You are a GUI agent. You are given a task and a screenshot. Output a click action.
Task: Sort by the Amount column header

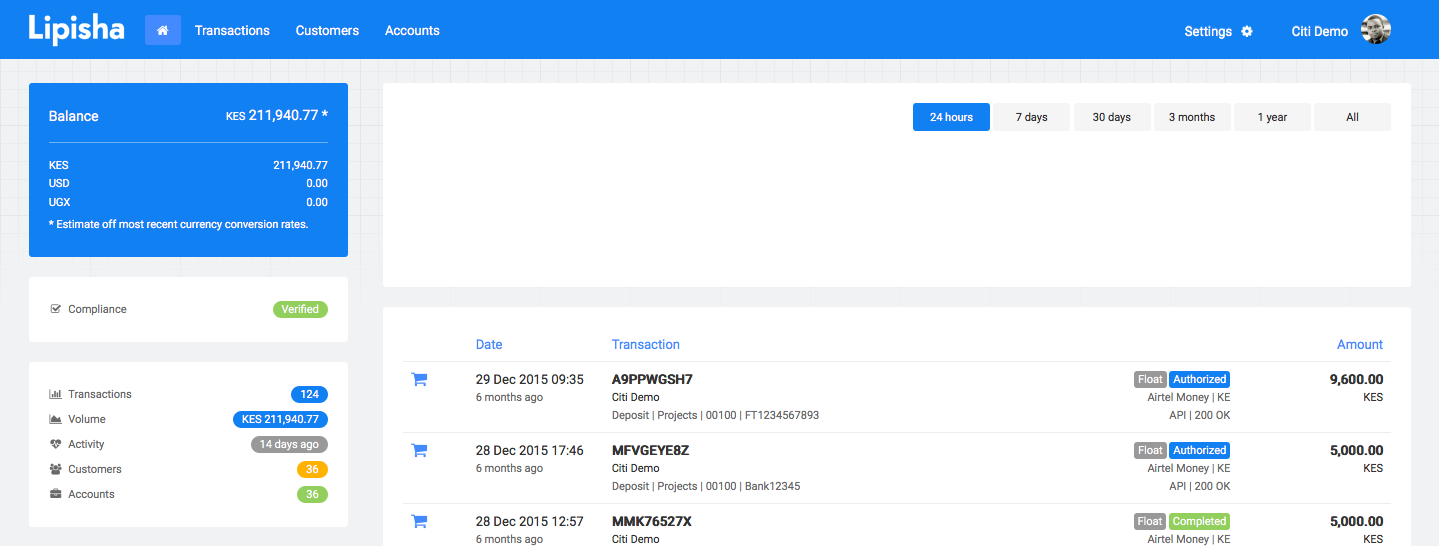click(x=1360, y=344)
